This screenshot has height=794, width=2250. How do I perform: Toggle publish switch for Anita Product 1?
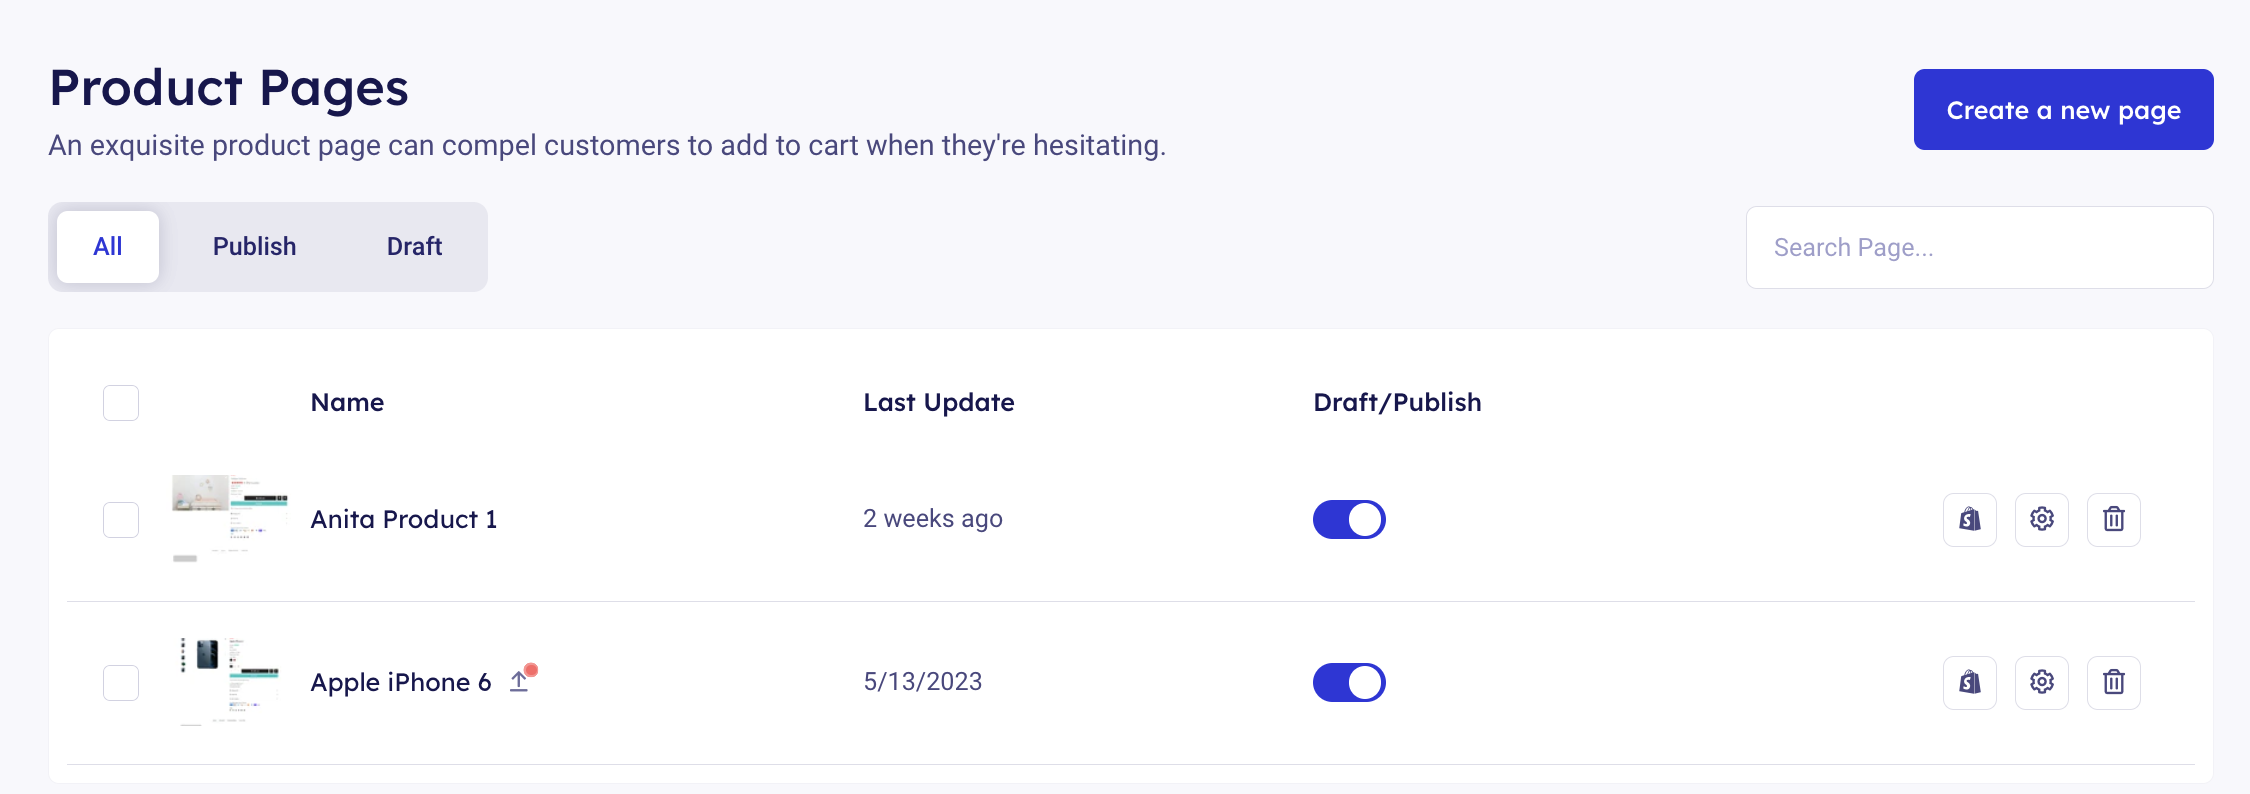coord(1348,519)
